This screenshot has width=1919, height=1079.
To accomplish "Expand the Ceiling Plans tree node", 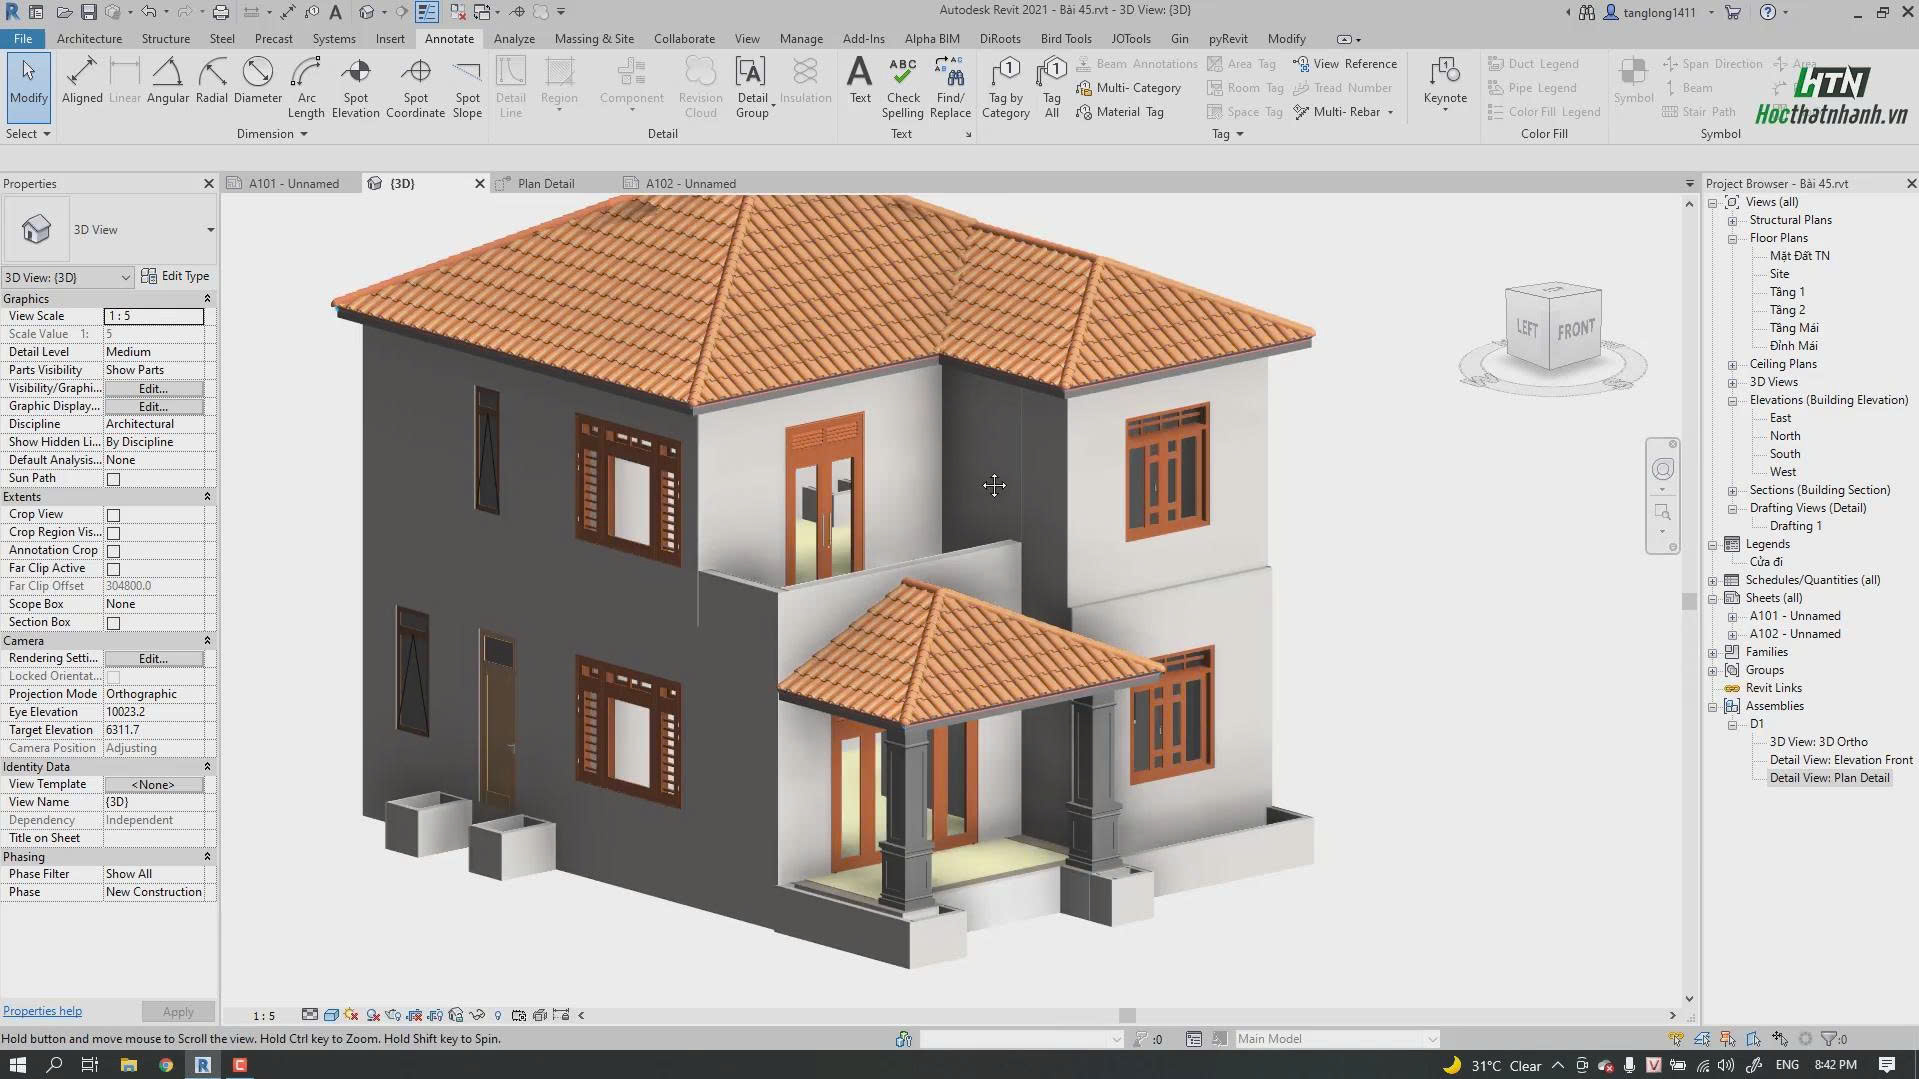I will (x=1733, y=364).
